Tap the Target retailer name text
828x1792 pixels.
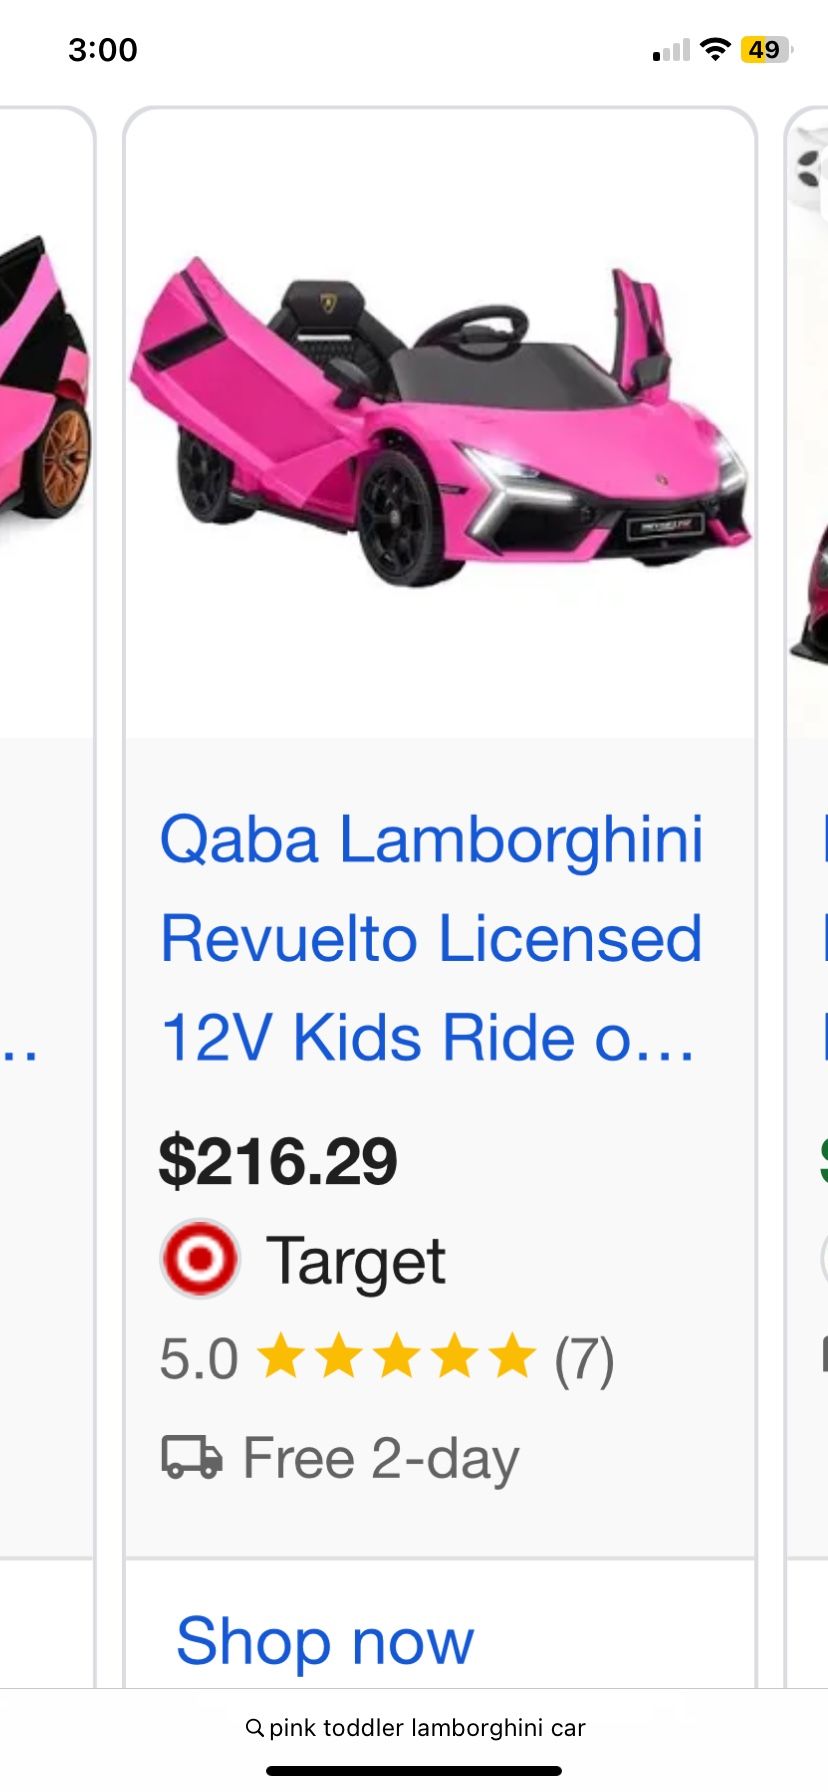[355, 1258]
